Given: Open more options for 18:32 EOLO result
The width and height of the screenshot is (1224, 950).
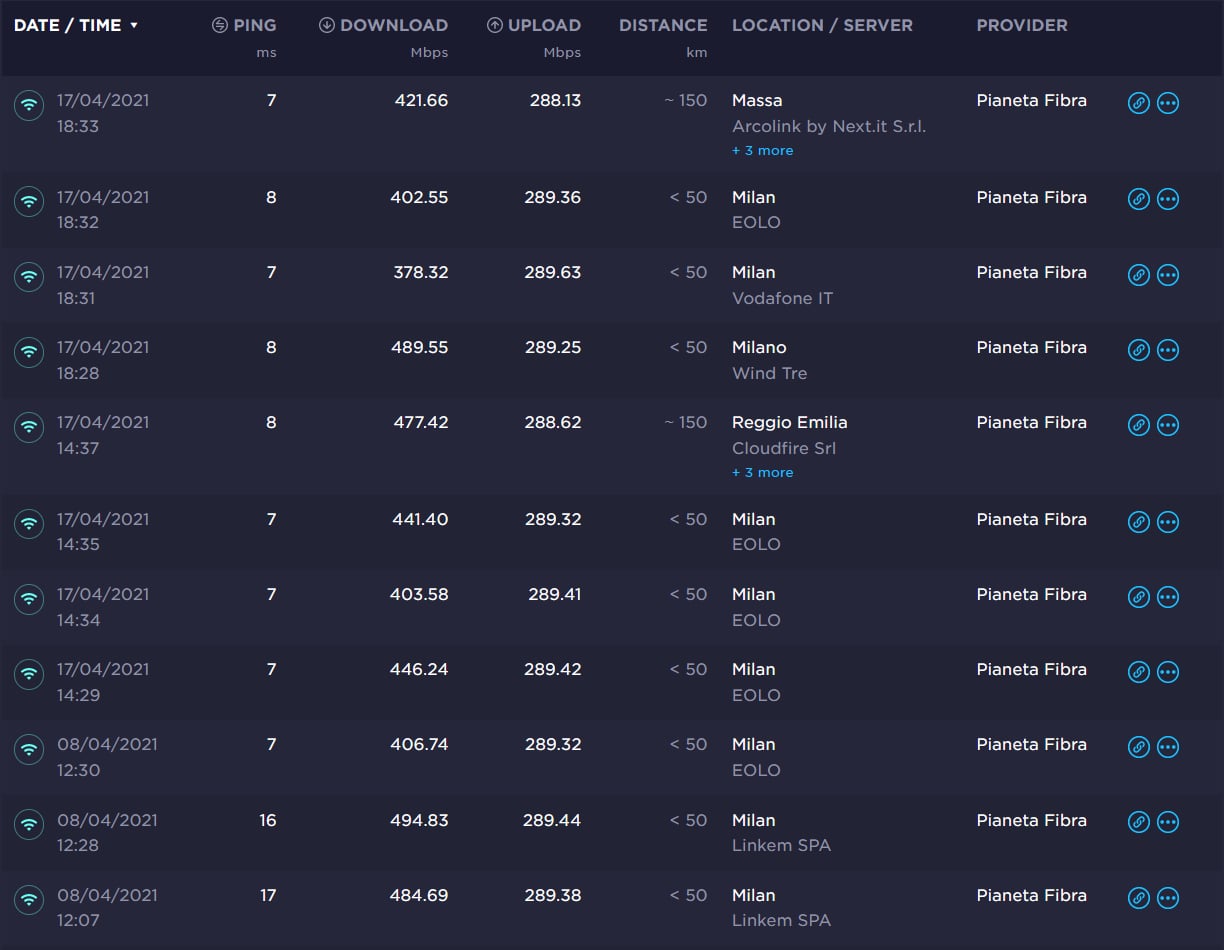Looking at the screenshot, I should click(1167, 199).
